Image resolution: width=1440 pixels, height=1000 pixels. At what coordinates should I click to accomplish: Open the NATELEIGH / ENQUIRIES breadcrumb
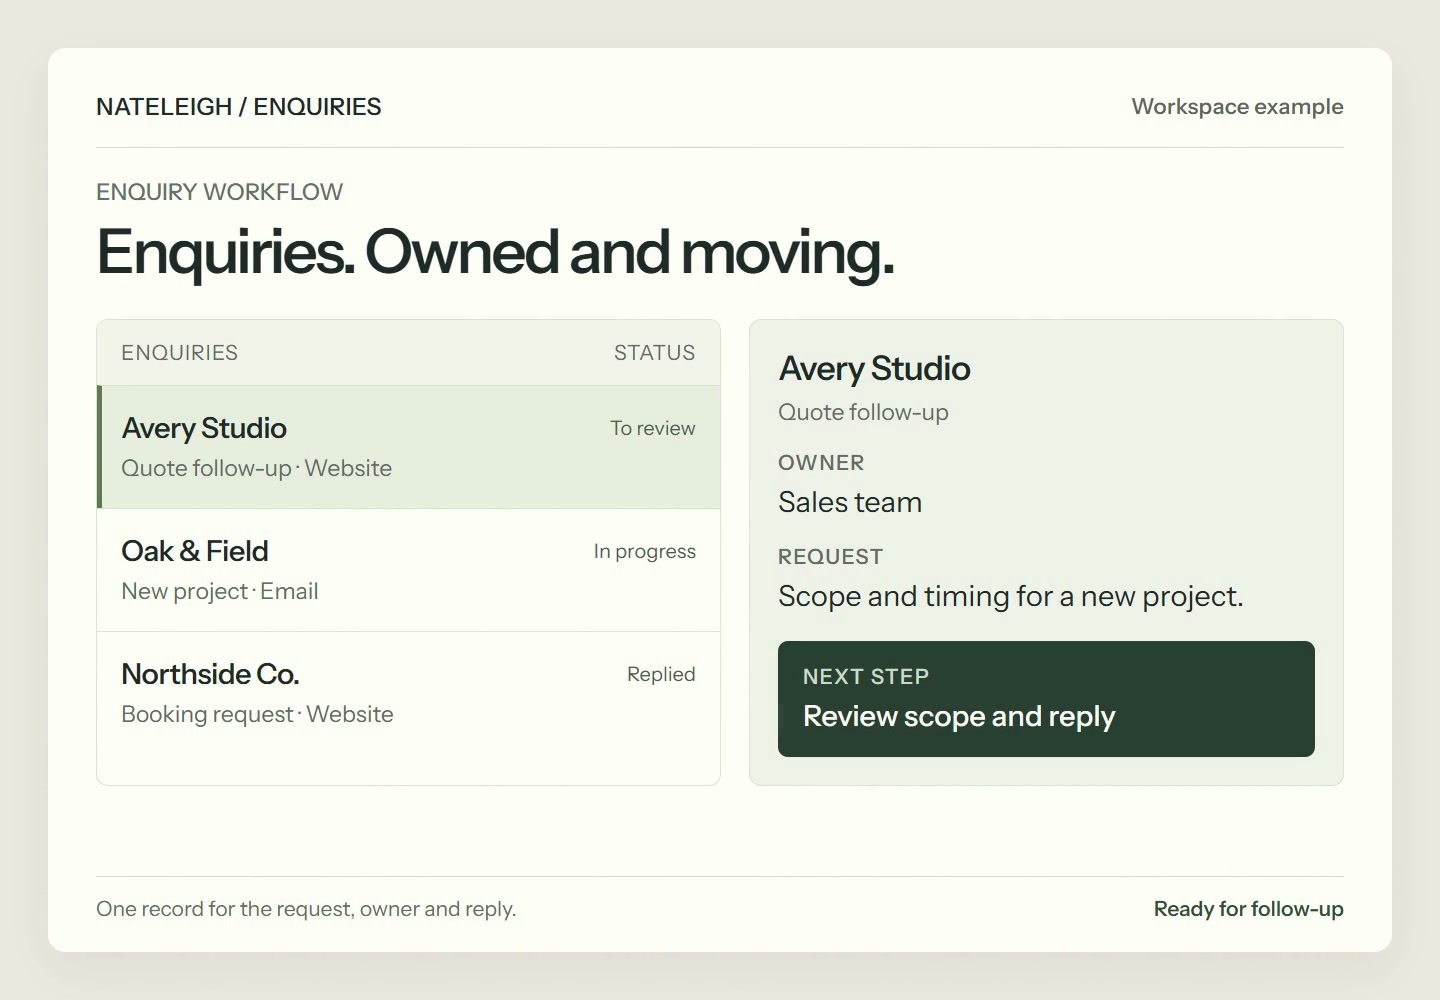click(238, 107)
